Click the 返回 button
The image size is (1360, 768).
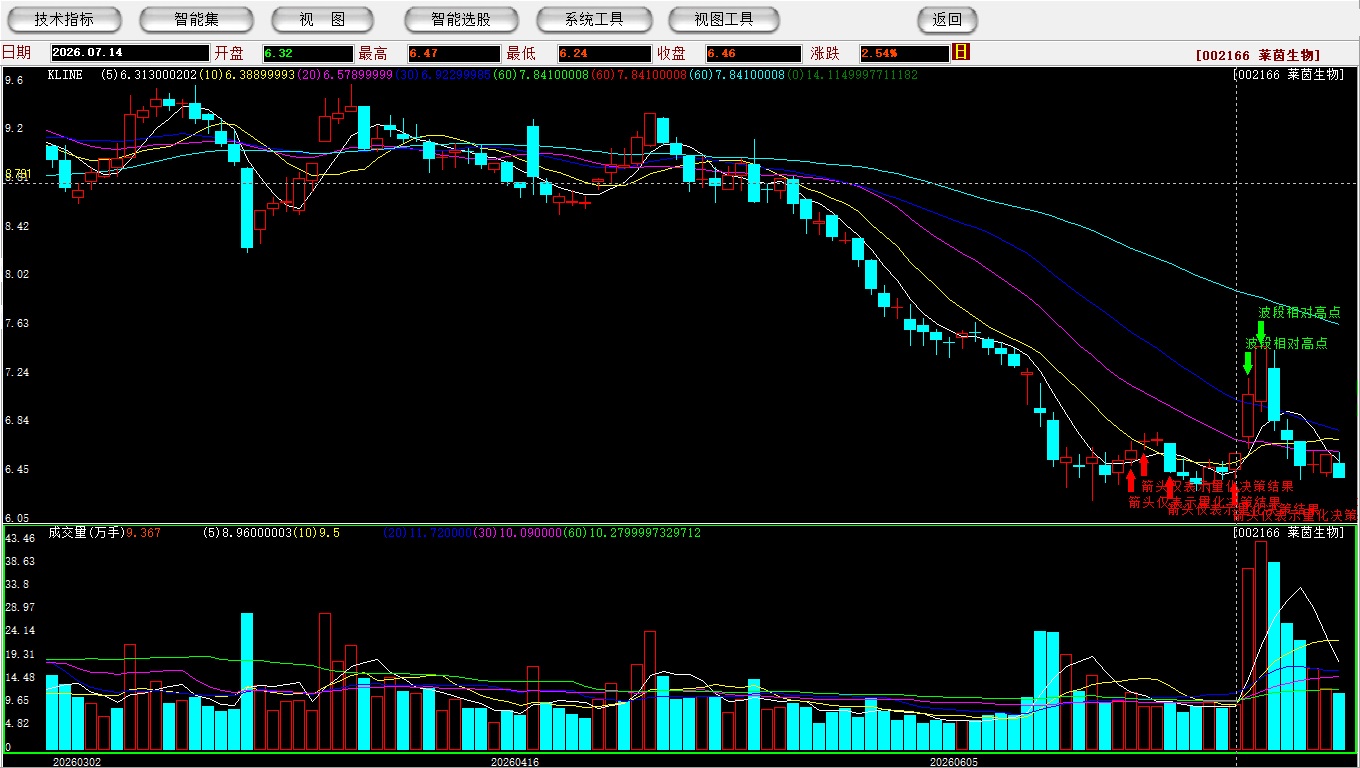(x=947, y=19)
